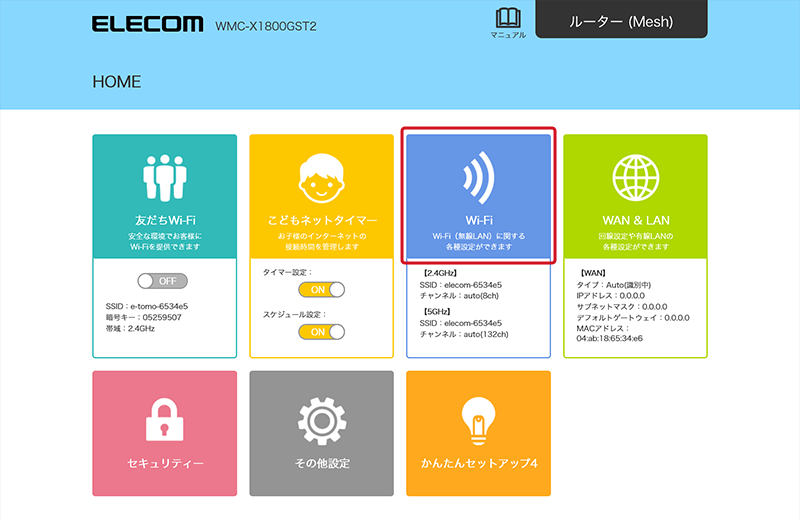Screen dimensions: 800x520
Task: Click the その他設定 label
Action: [322, 463]
